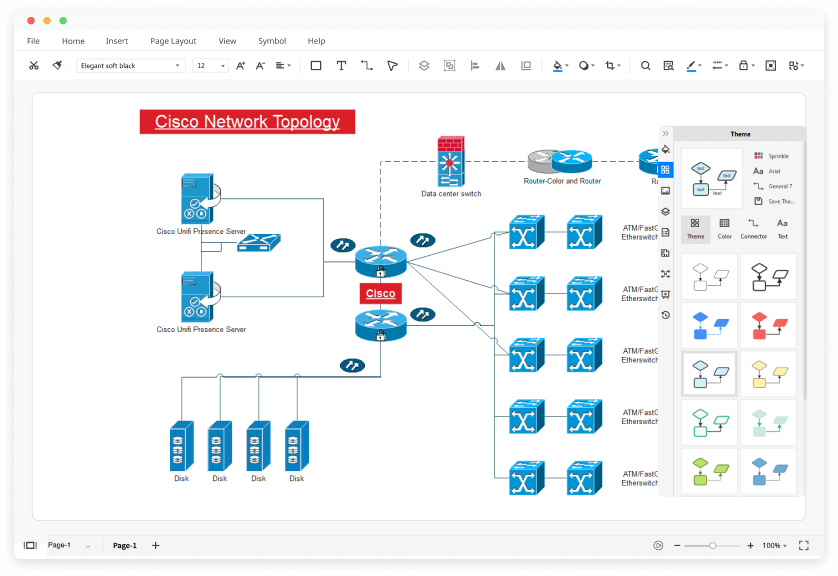Viewport: 838px width, 576px height.
Task: Click the flip mirror icon
Action: [x=500, y=66]
